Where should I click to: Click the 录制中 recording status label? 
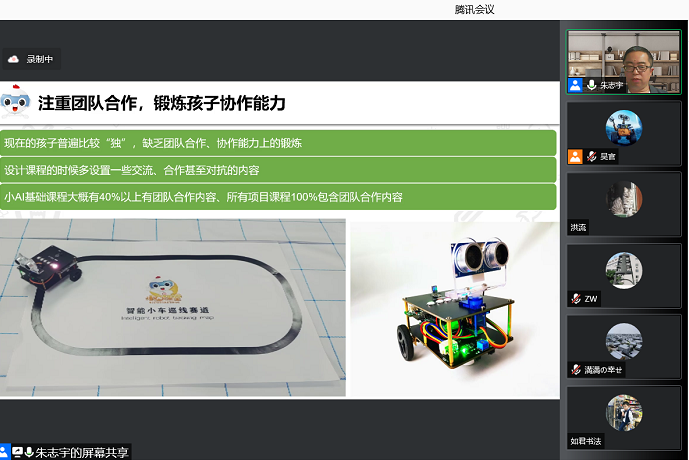[40, 59]
